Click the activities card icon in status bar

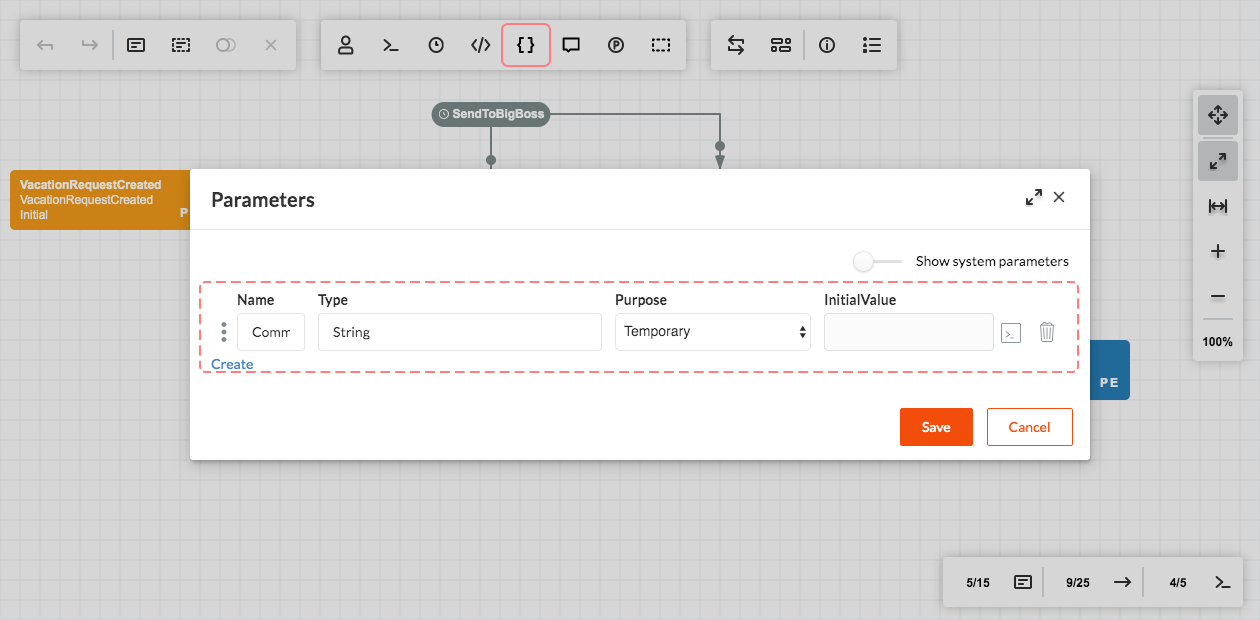[x=1023, y=582]
